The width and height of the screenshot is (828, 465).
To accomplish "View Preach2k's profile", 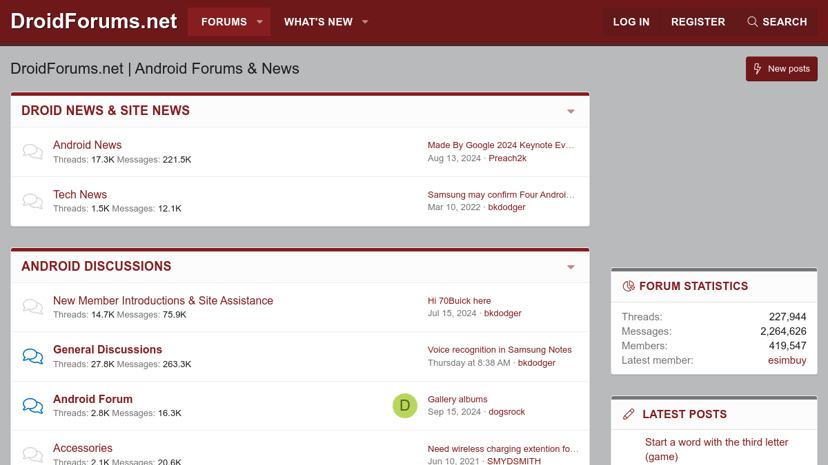I will [507, 158].
